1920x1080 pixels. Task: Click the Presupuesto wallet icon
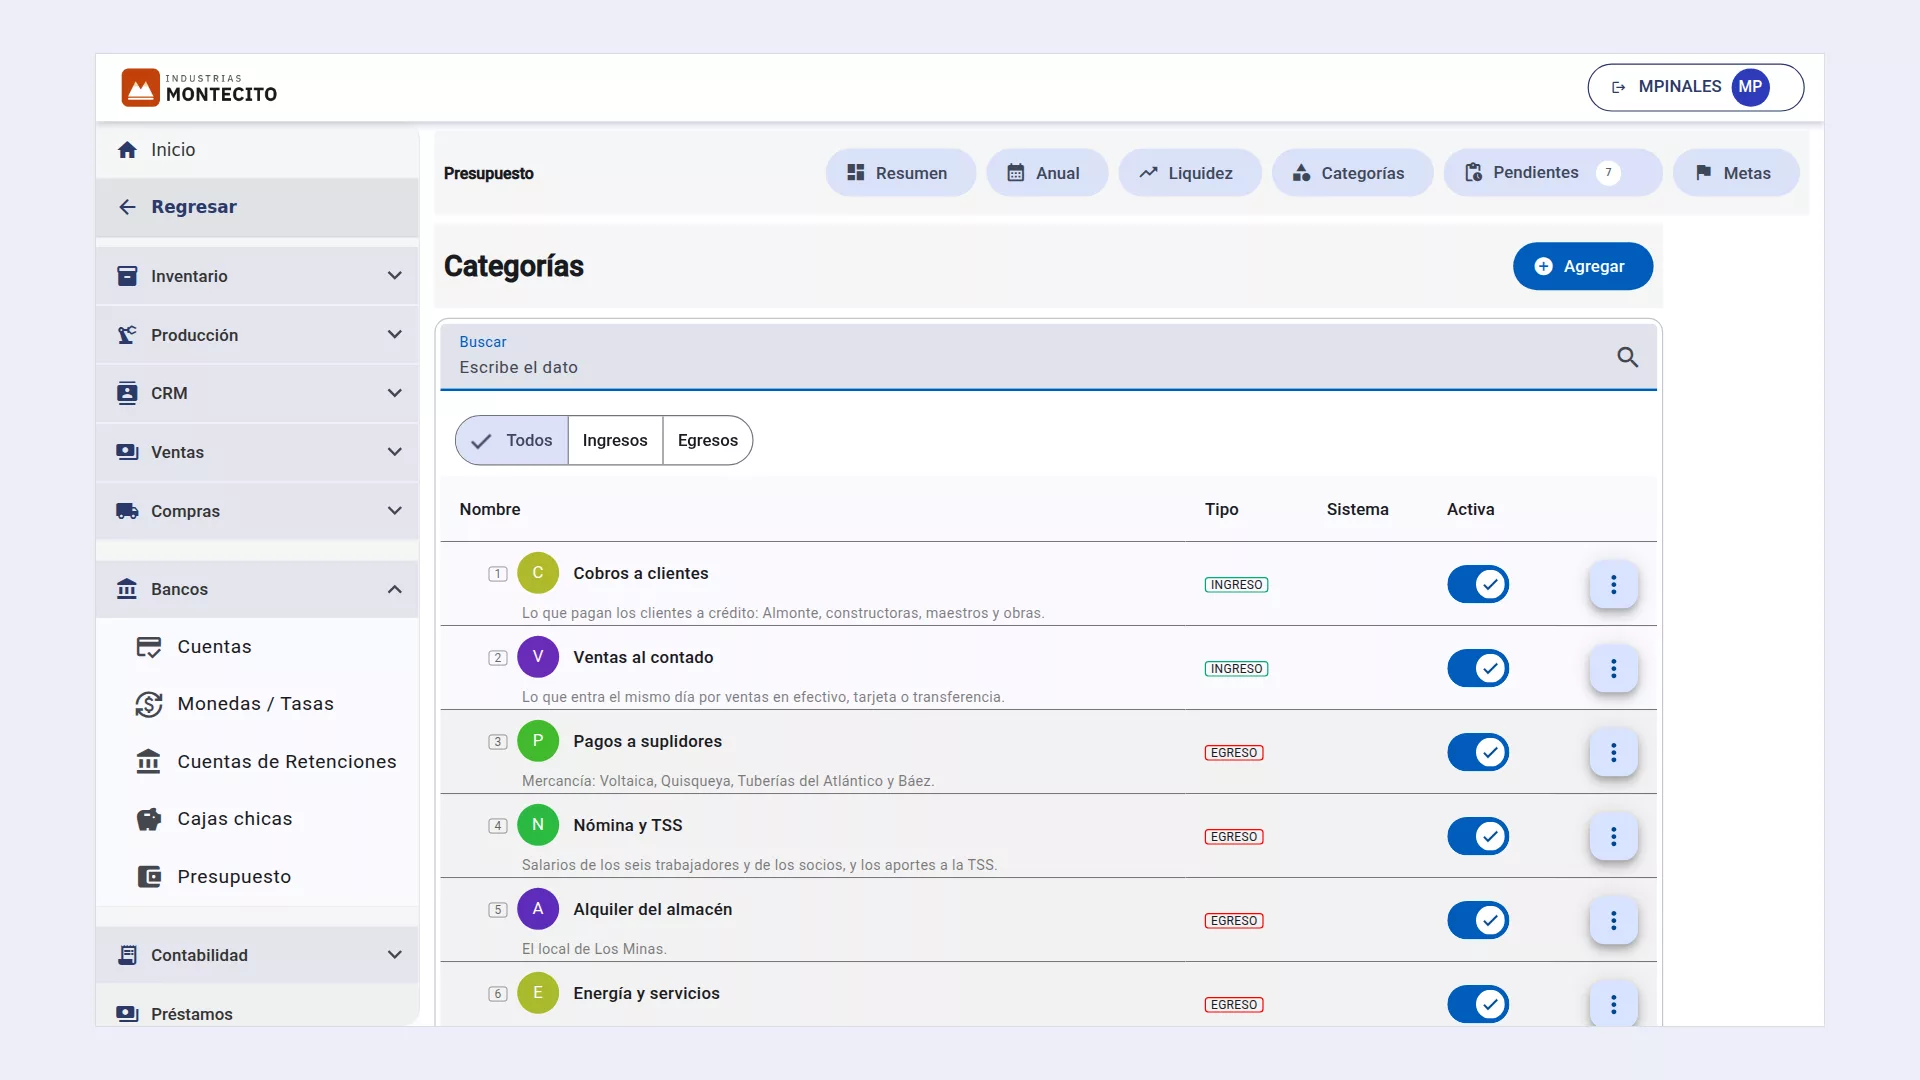pos(149,877)
